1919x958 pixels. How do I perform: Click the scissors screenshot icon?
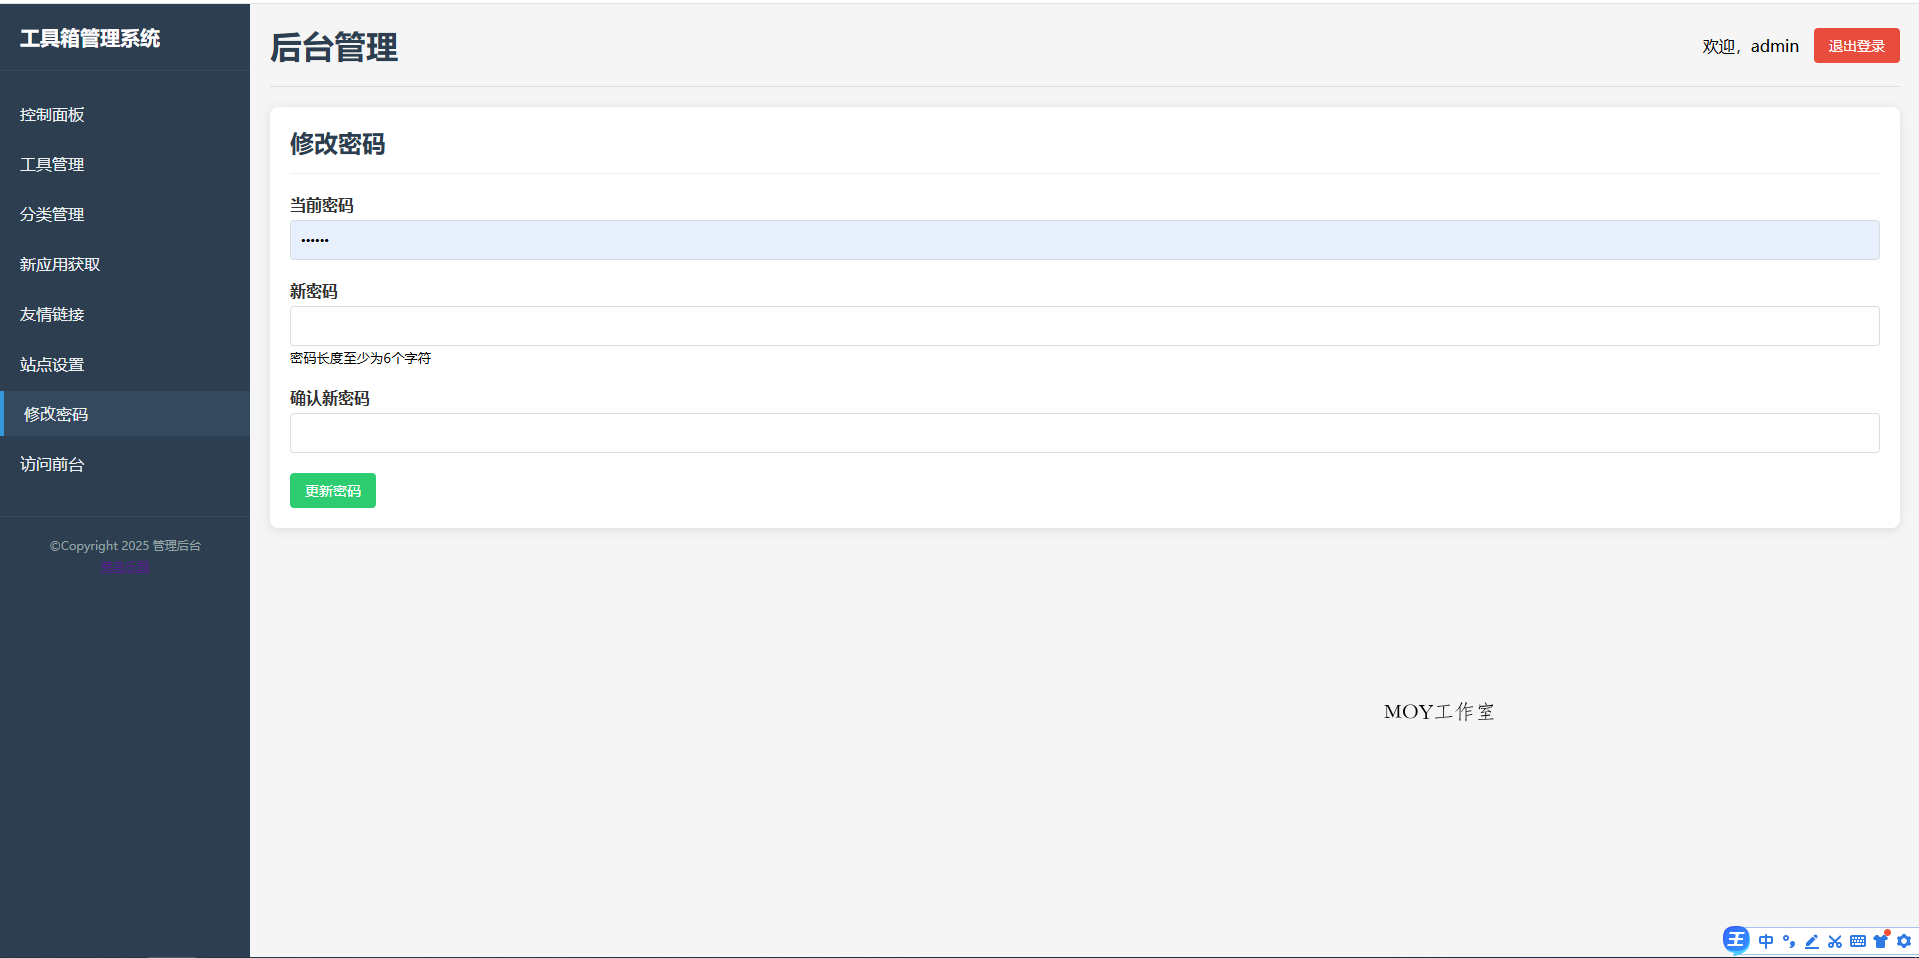coord(1835,941)
